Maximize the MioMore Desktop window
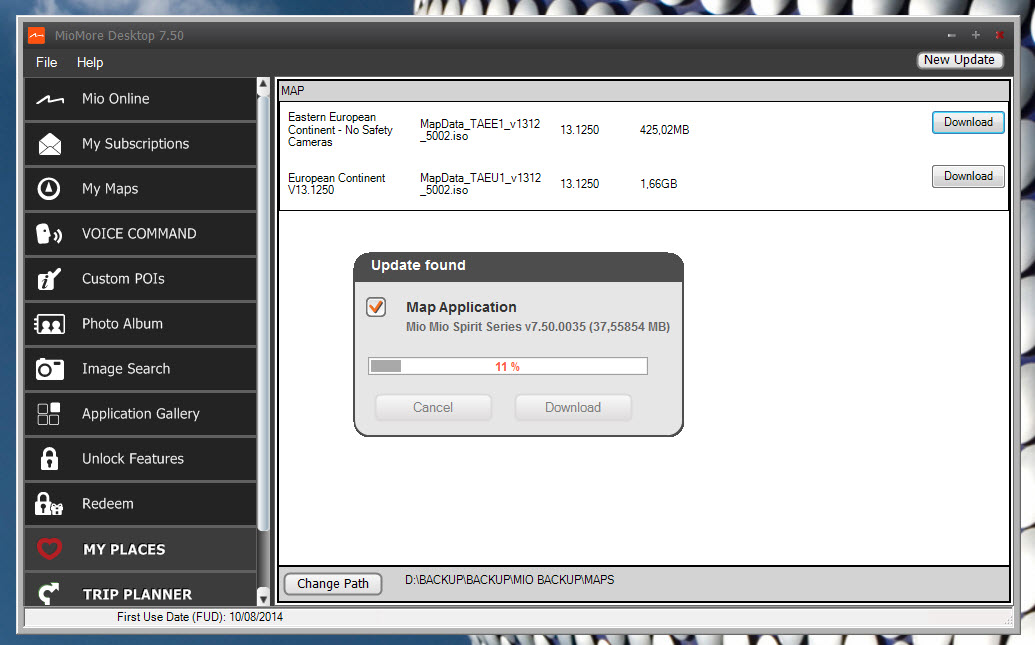 976,34
